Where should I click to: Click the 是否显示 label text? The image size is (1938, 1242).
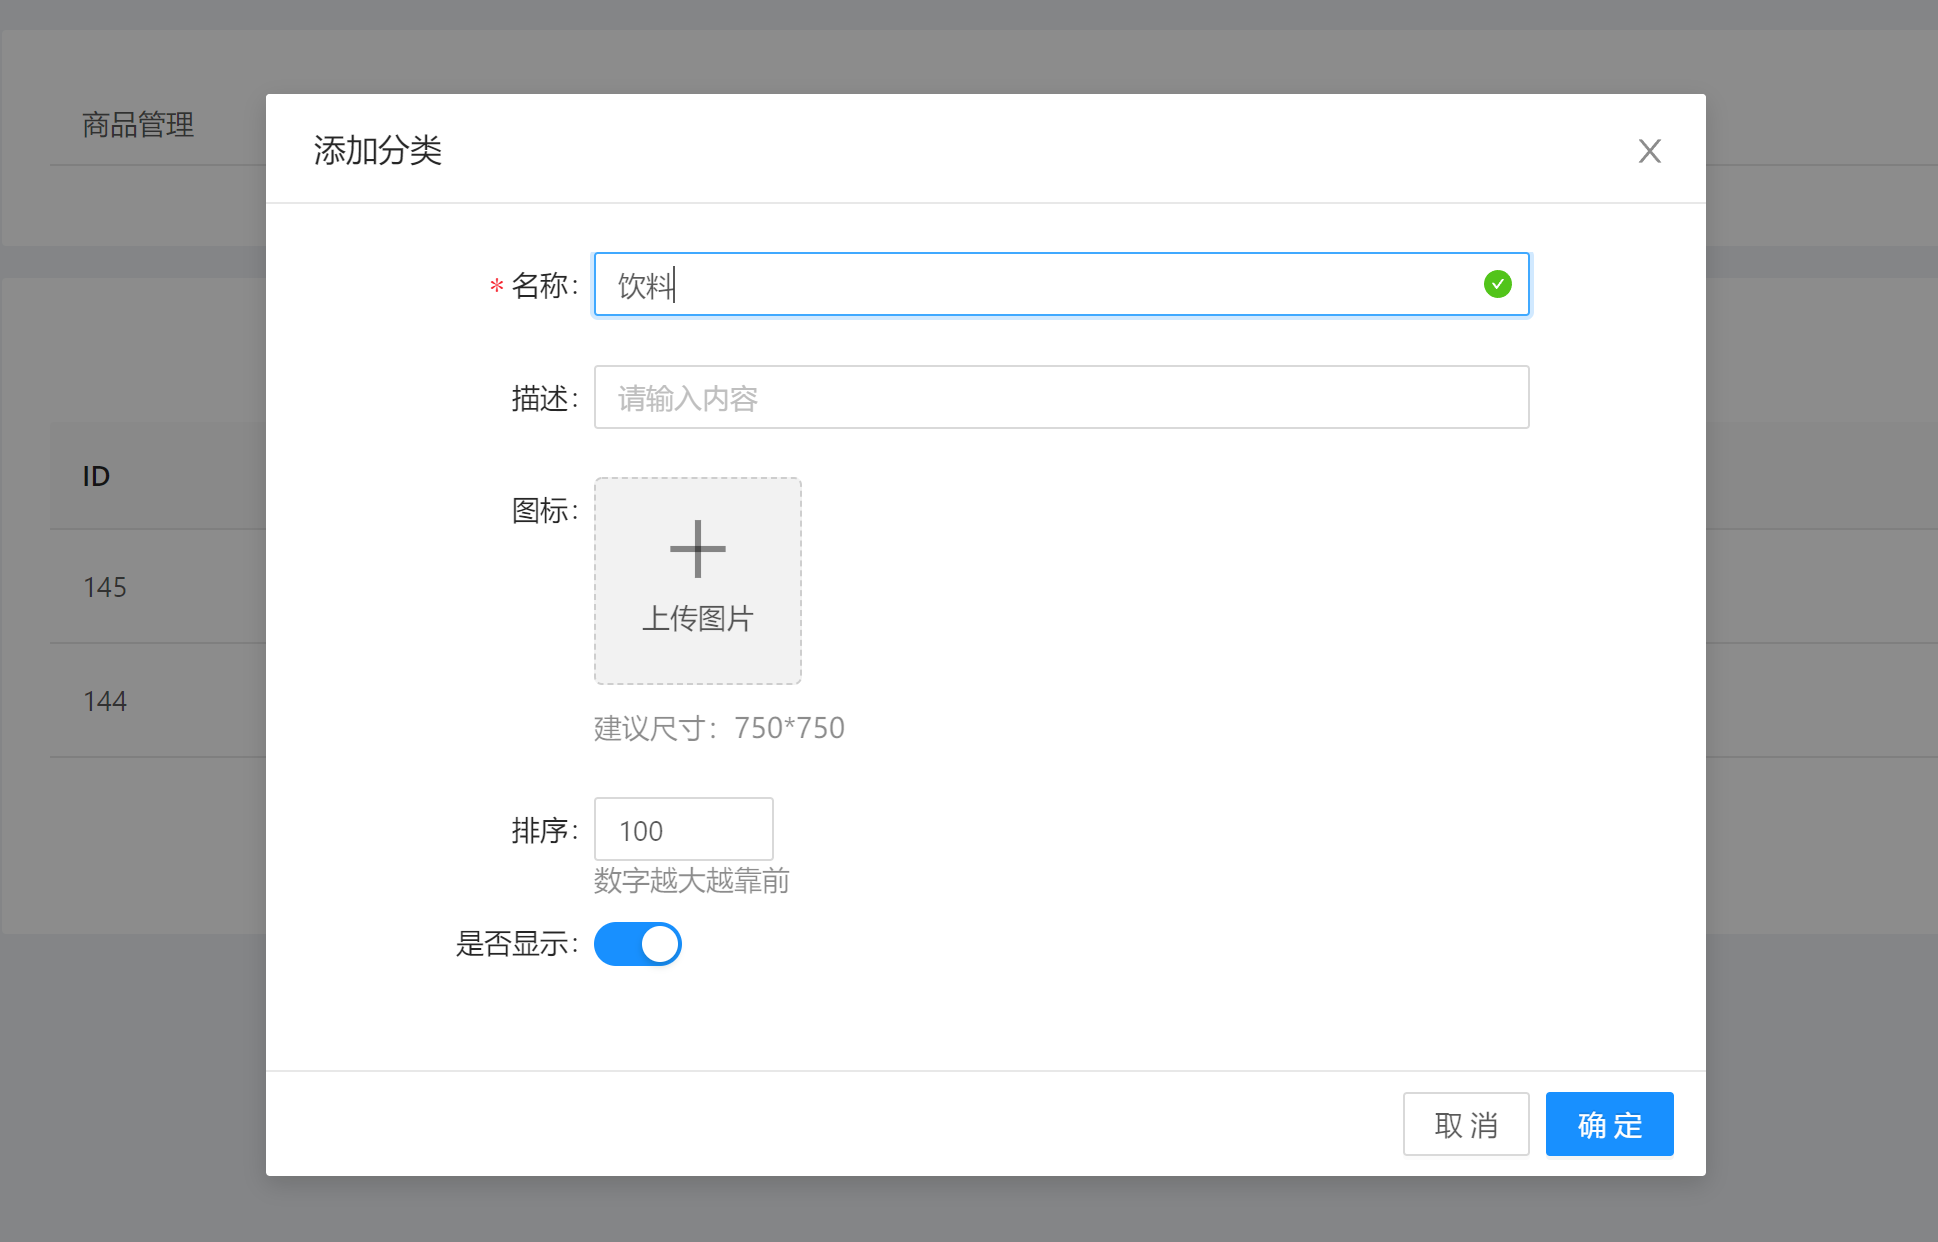coord(515,944)
